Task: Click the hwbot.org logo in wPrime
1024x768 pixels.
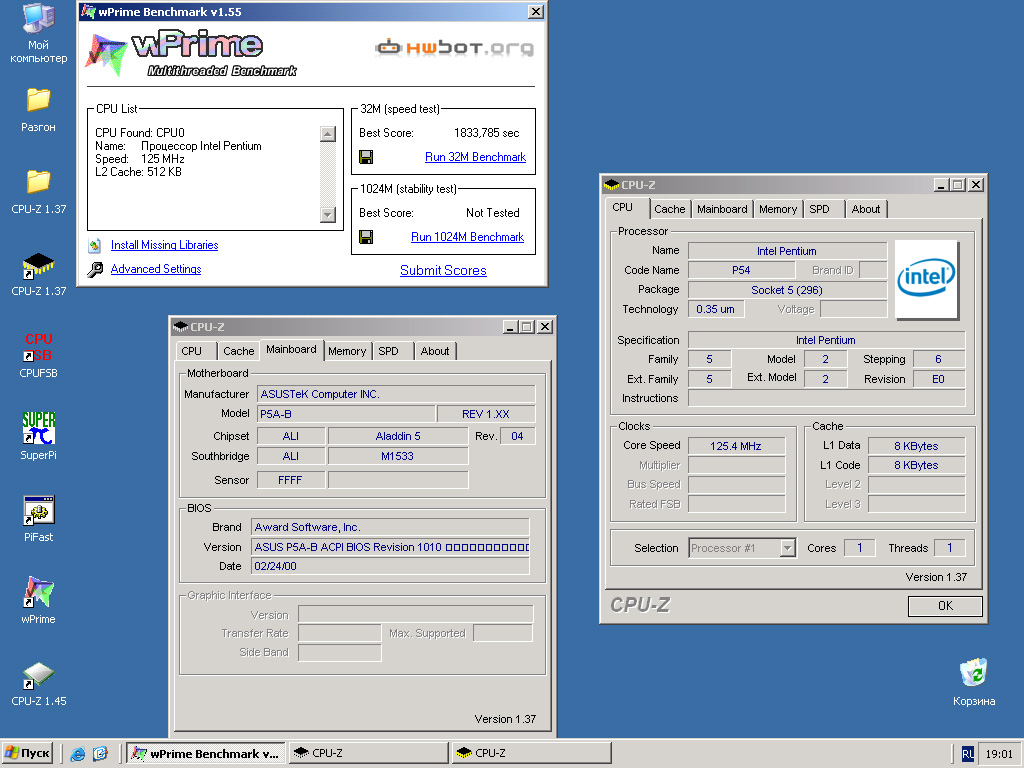Action: pos(455,48)
